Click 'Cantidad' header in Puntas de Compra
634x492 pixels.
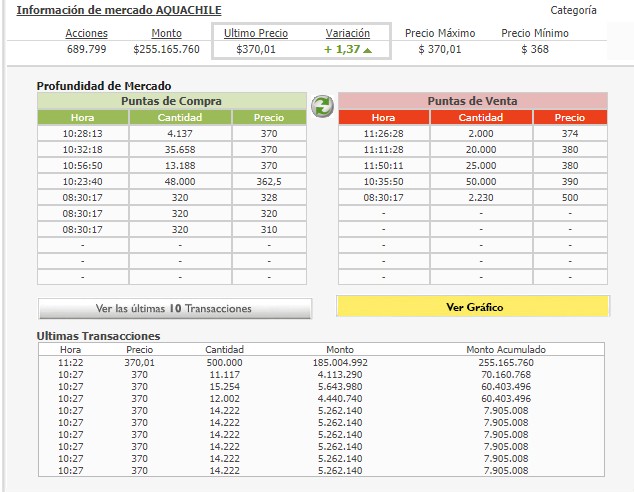(x=180, y=118)
